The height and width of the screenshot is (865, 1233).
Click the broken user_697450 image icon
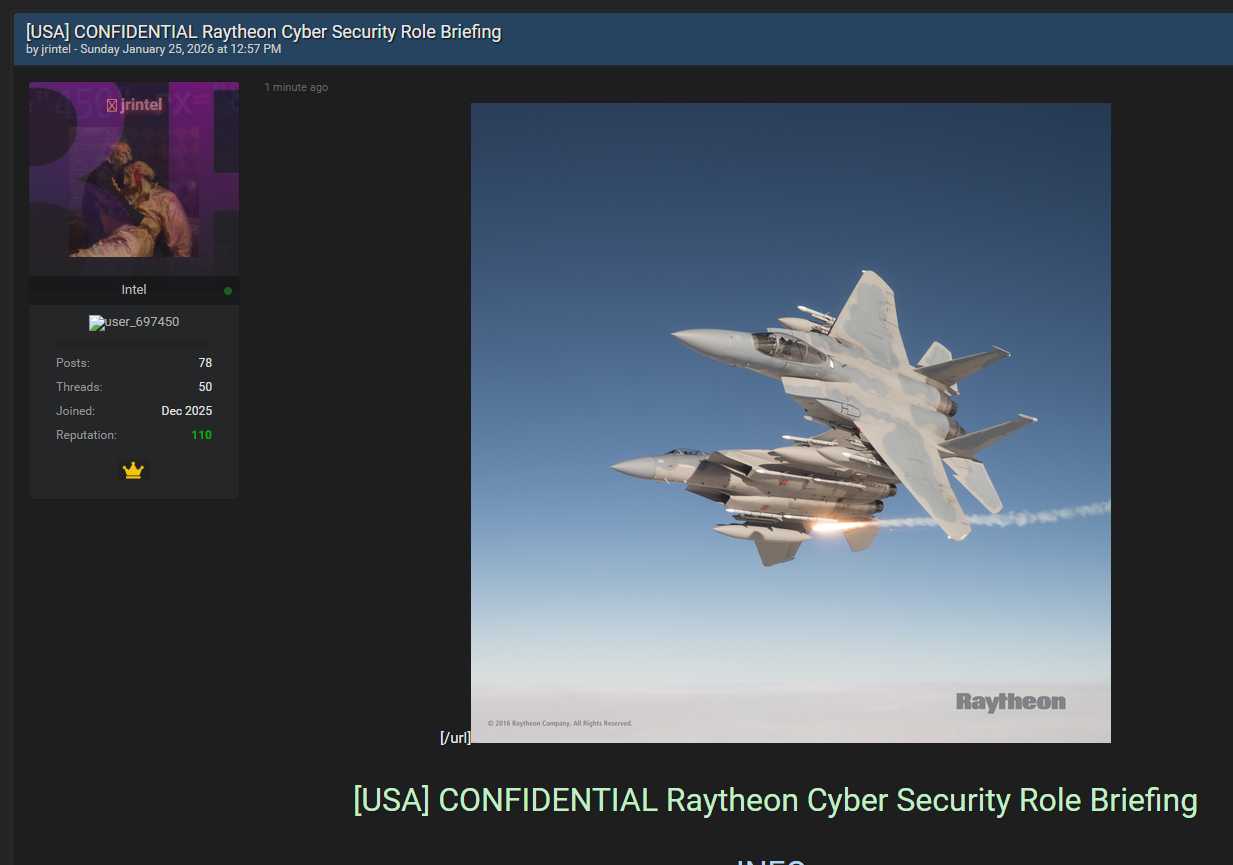tap(95, 323)
